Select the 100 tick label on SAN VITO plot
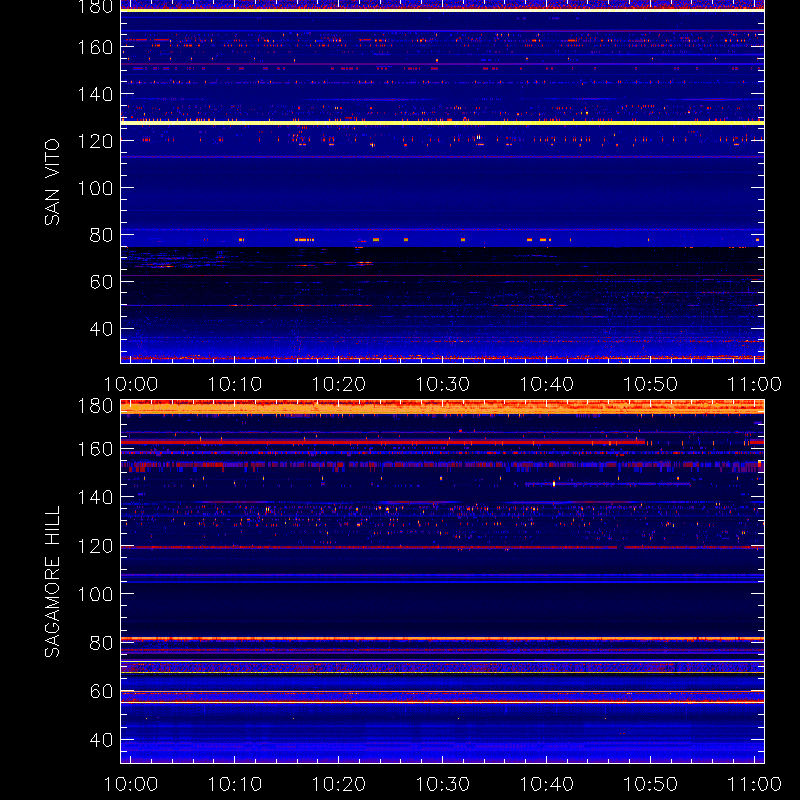Viewport: 800px width, 800px height. (95, 188)
